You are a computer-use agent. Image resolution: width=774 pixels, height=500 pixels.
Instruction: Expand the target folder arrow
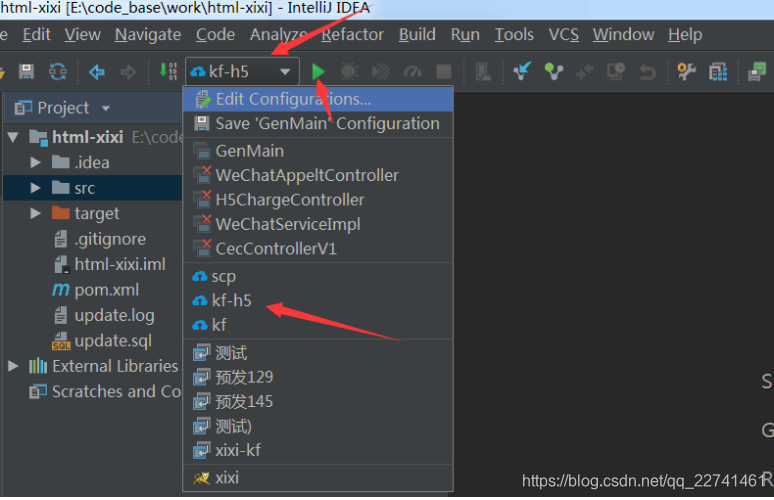tap(35, 213)
